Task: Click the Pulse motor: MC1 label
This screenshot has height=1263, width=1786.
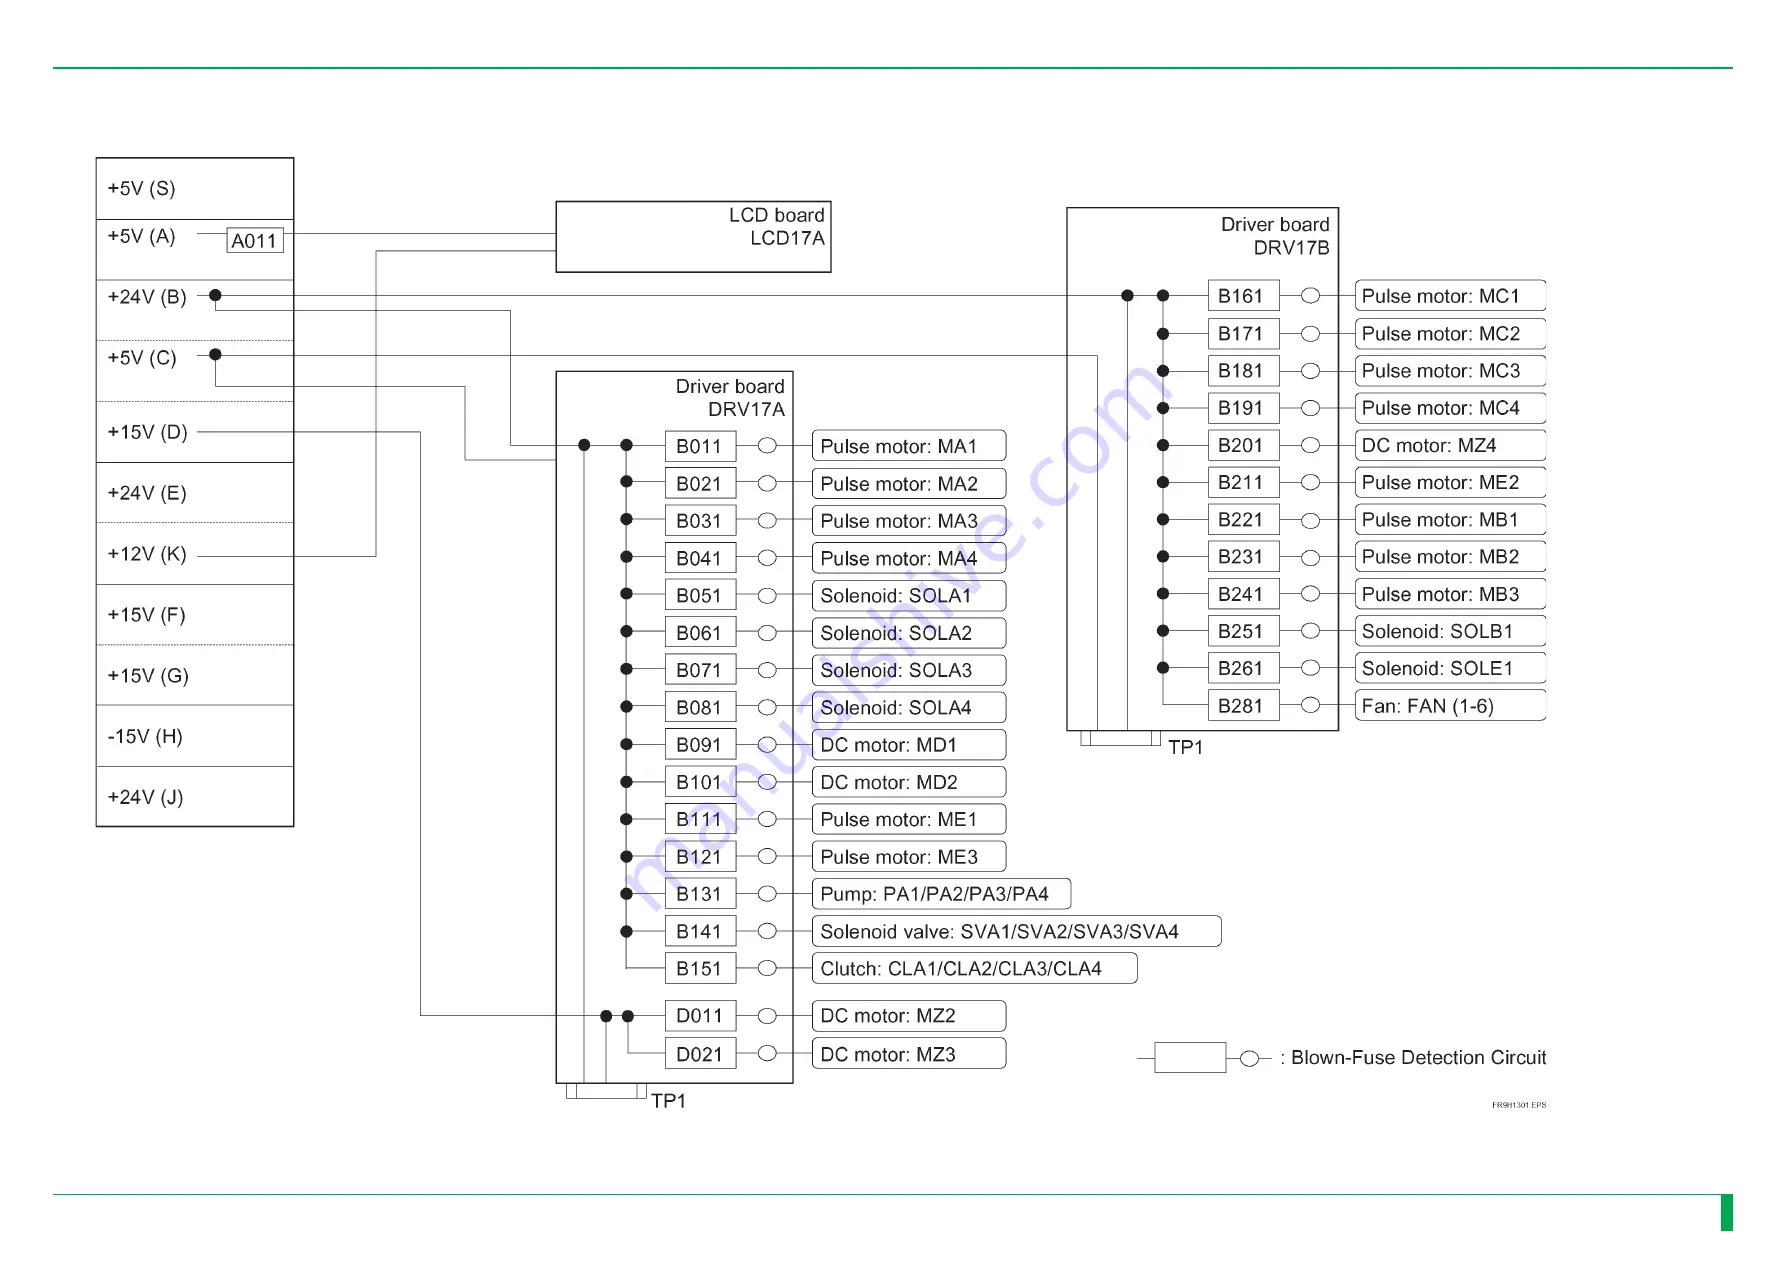Action: click(1450, 296)
